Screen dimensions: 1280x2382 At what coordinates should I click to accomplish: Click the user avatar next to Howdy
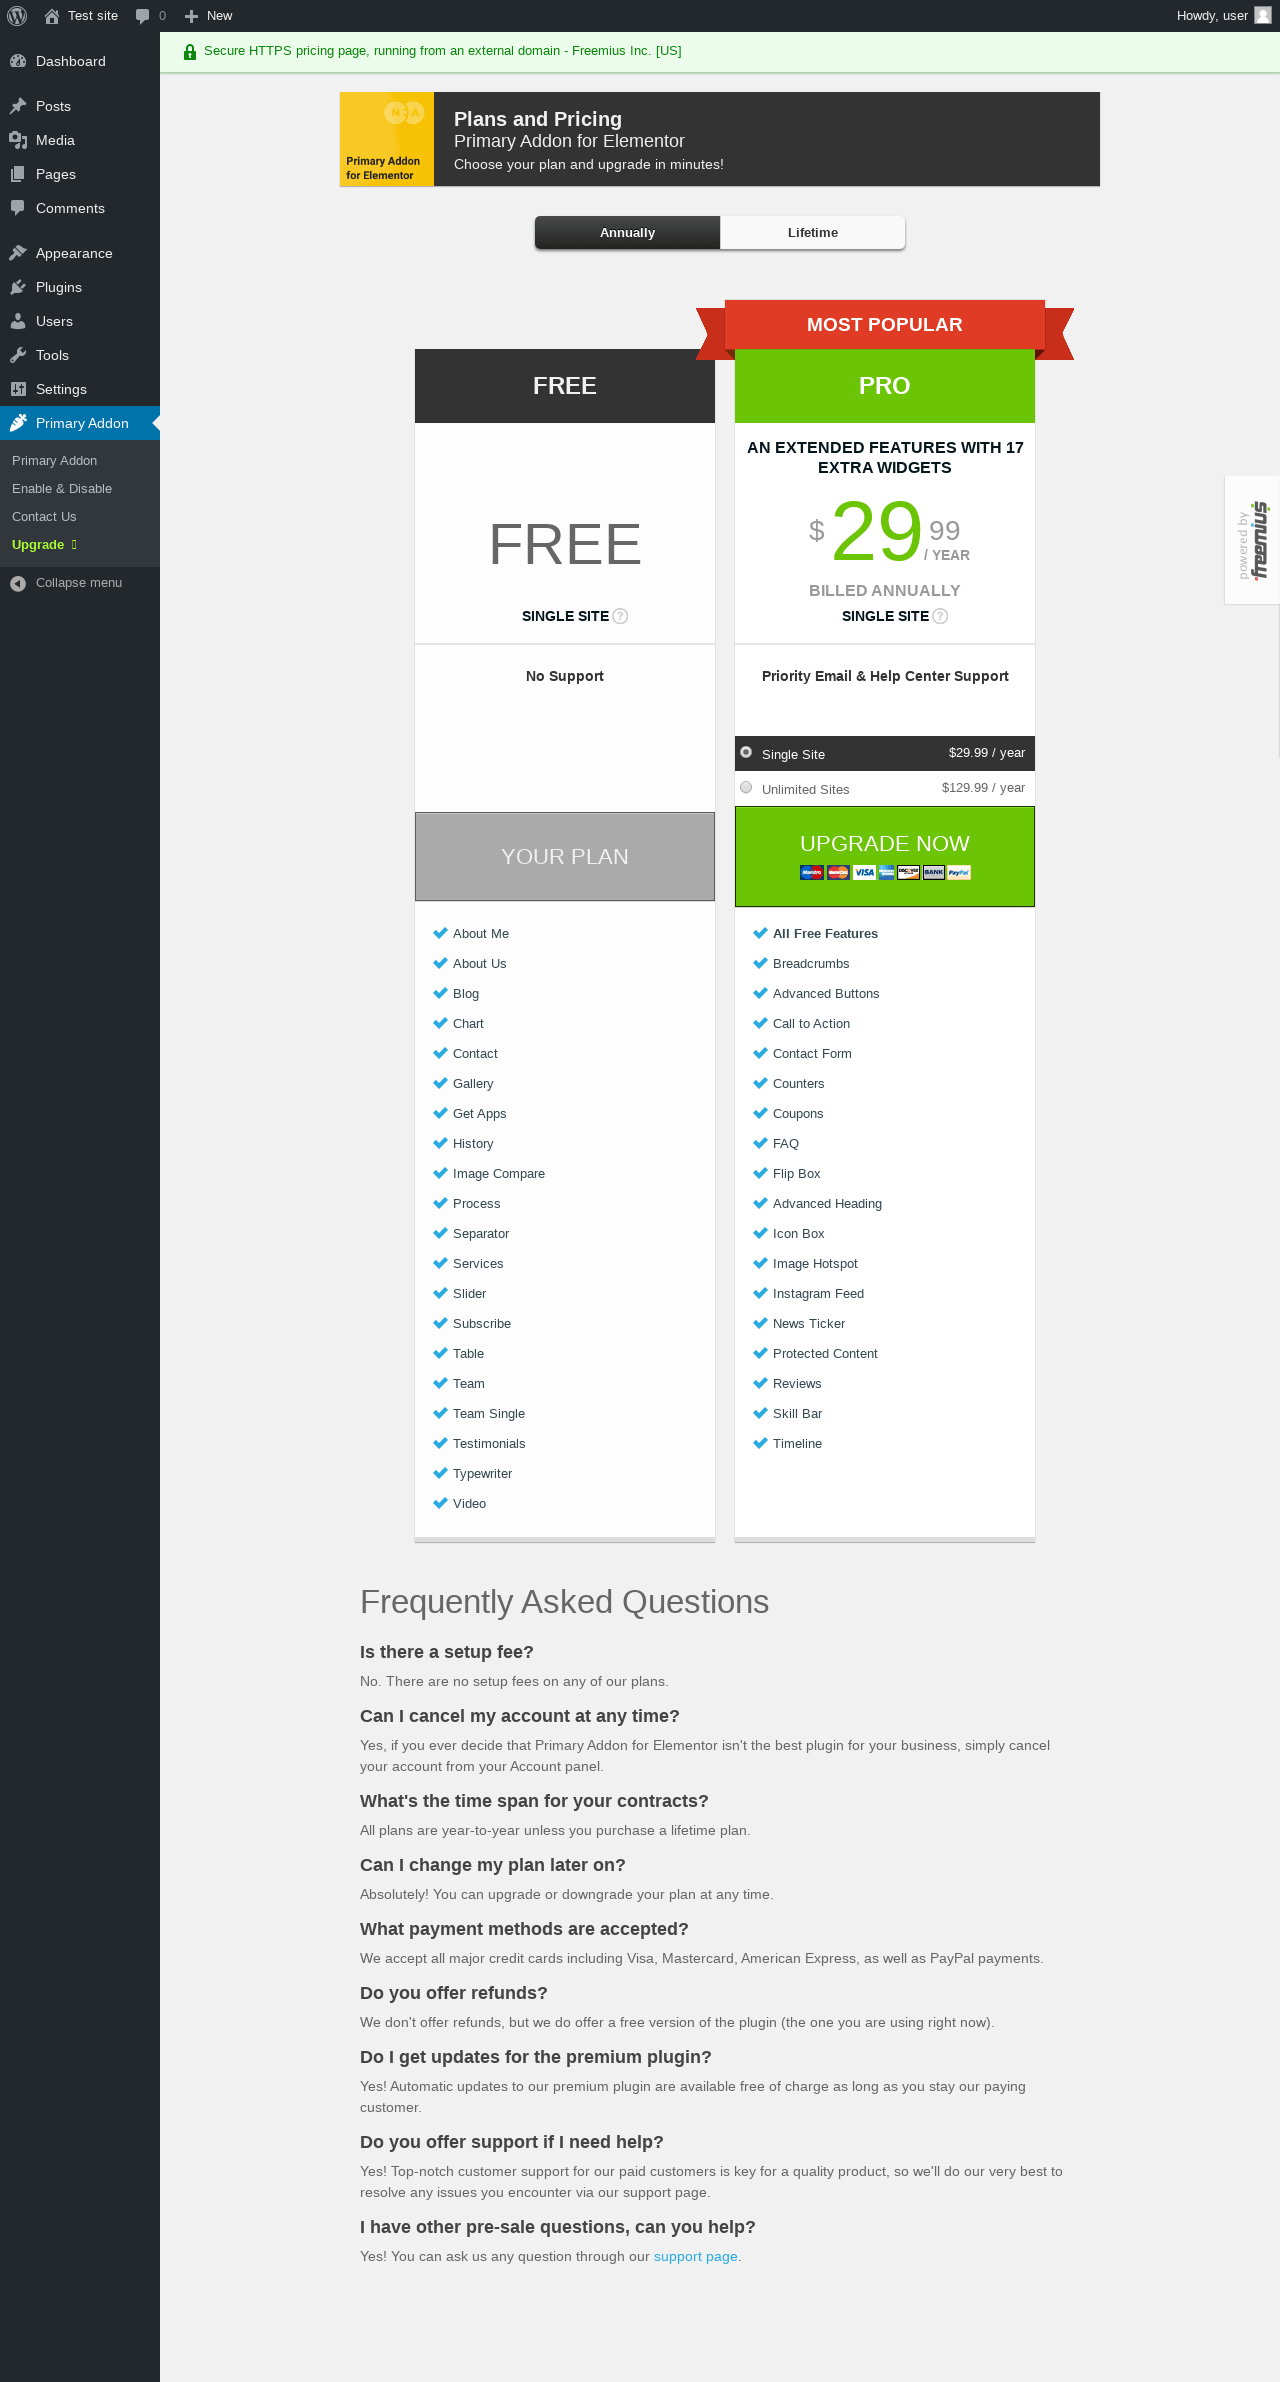(x=1263, y=15)
